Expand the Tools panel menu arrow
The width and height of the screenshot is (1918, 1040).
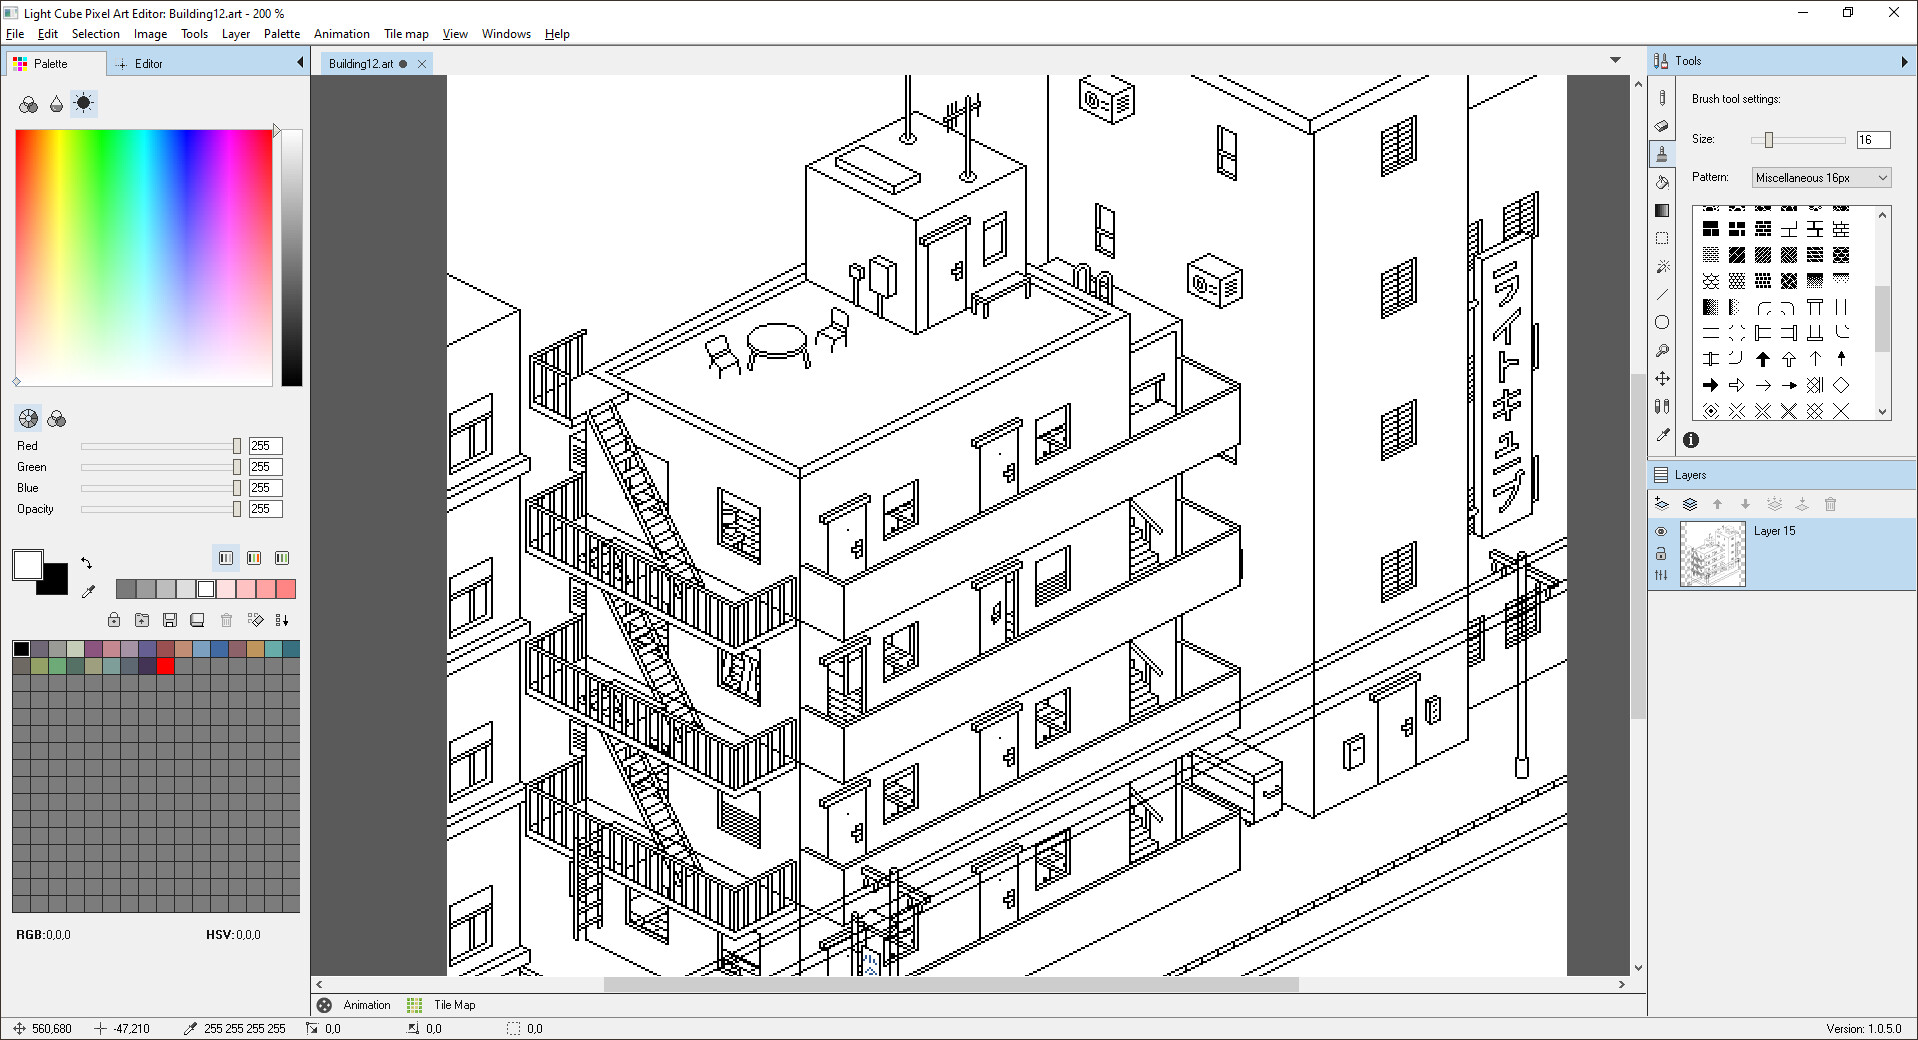1906,60
